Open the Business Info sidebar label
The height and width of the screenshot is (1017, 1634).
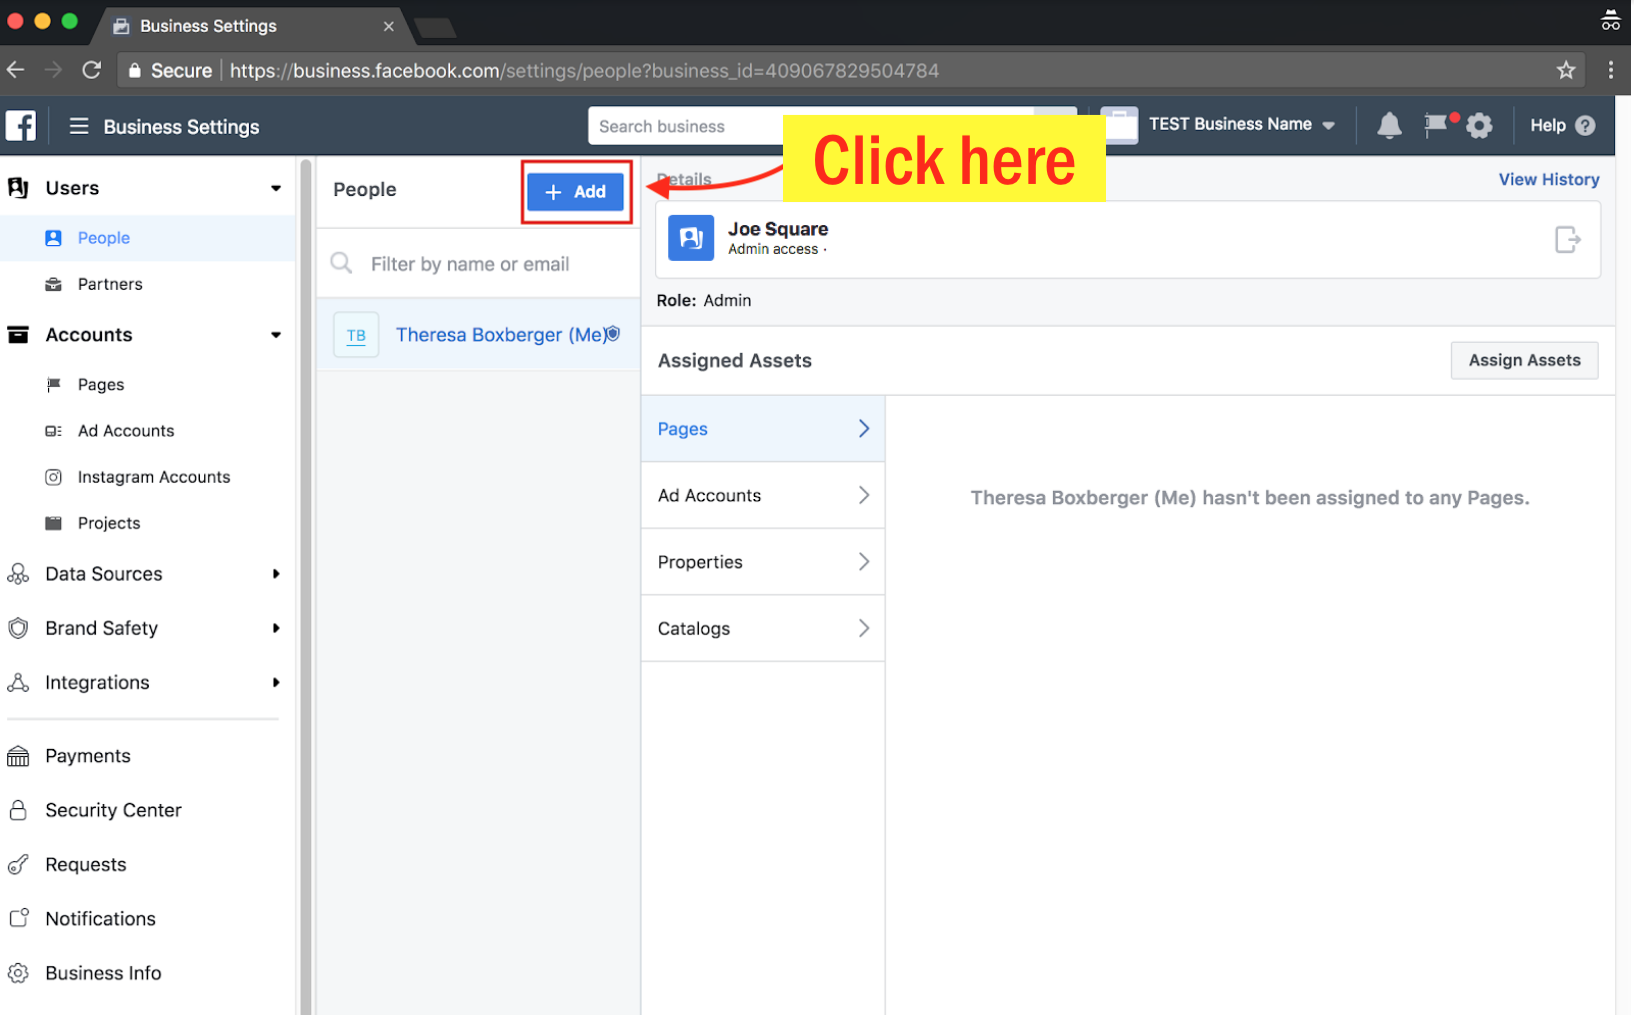tap(104, 974)
